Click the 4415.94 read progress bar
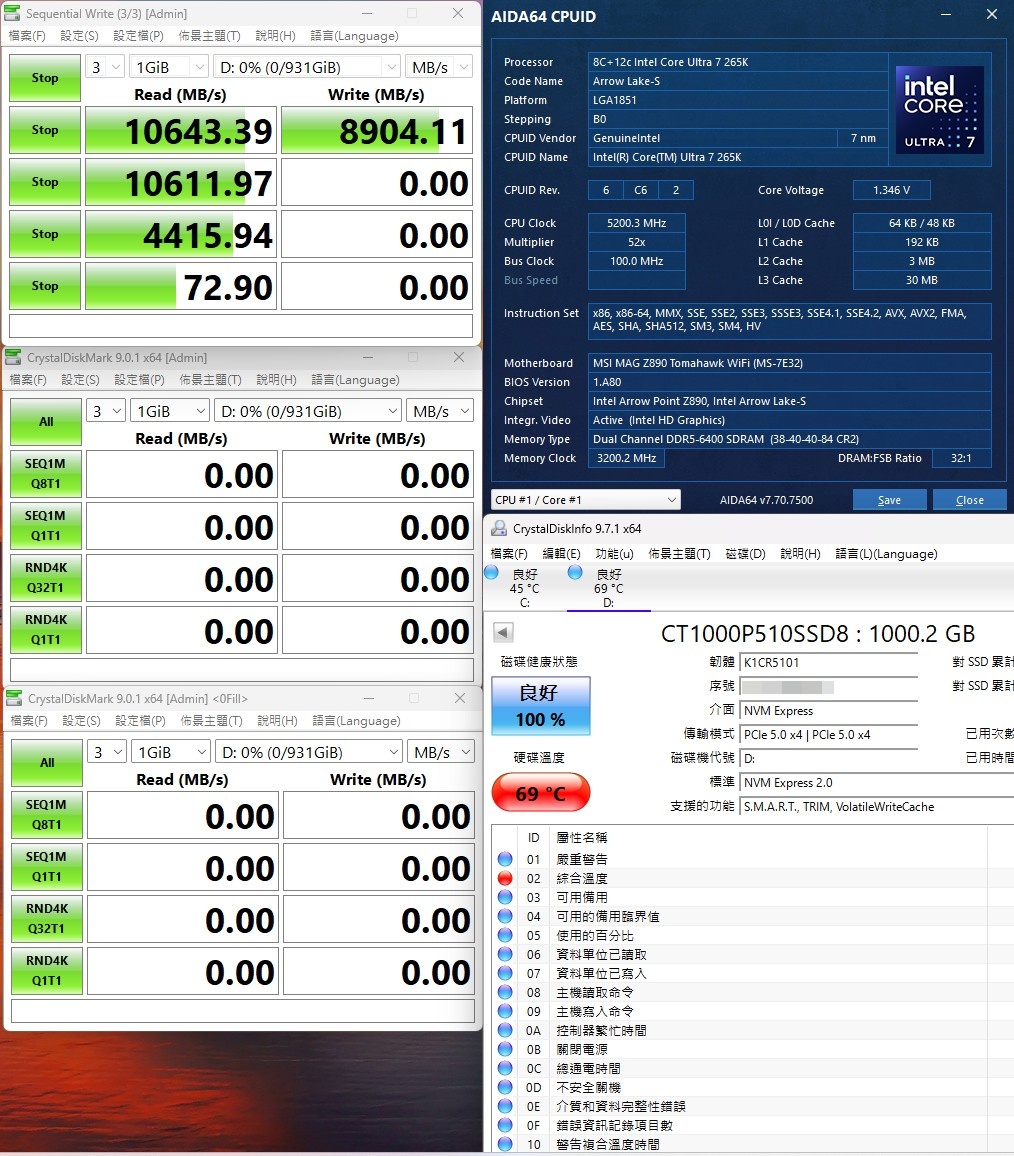 click(x=181, y=234)
